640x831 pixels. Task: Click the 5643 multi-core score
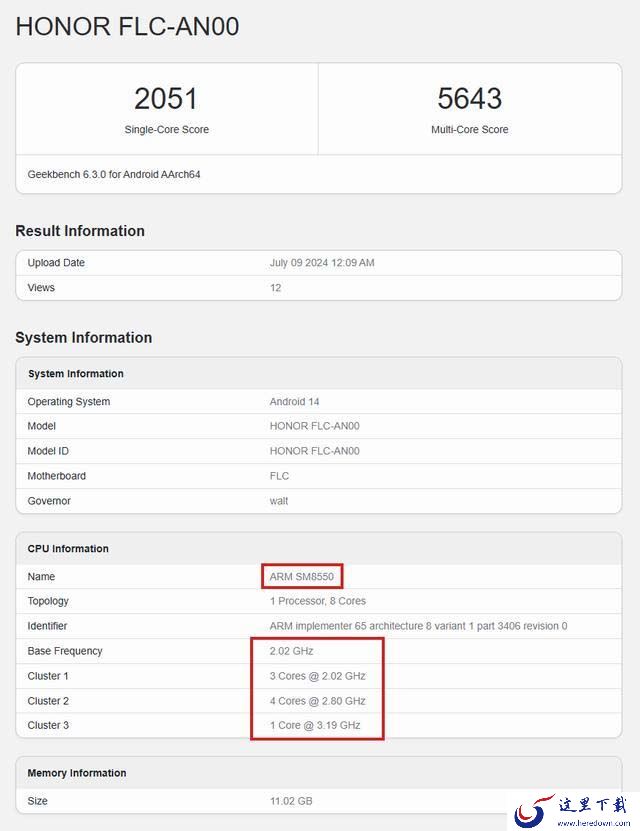[x=469, y=99]
